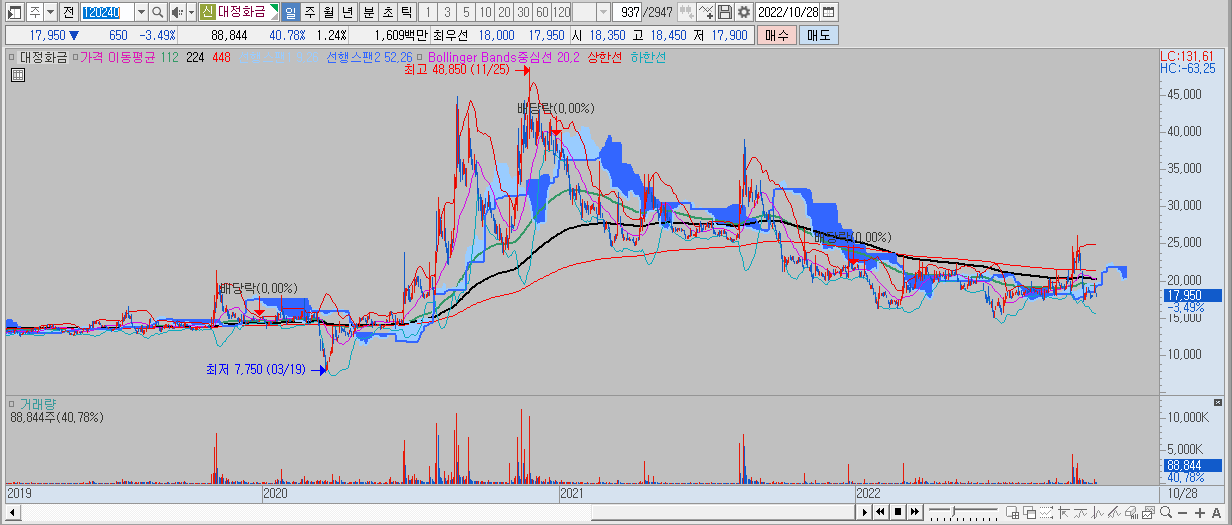
Task: Click the add-indicator line chart icon
Action: coord(706,12)
